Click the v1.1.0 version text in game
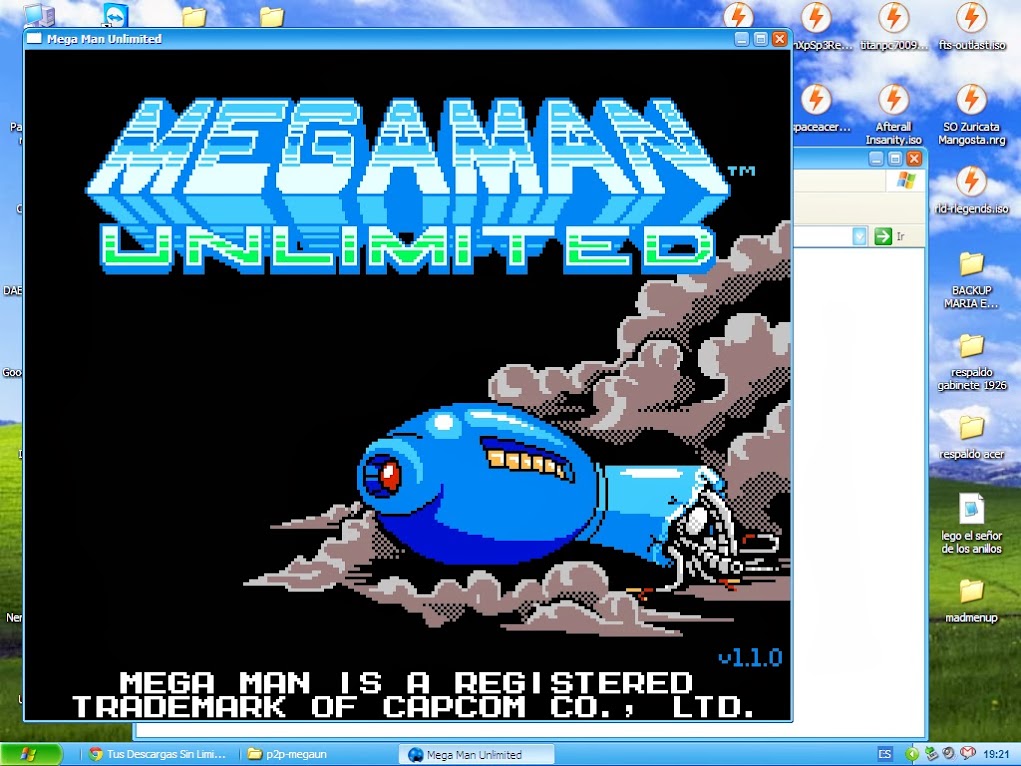Image resolution: width=1021 pixels, height=766 pixels. [750, 657]
